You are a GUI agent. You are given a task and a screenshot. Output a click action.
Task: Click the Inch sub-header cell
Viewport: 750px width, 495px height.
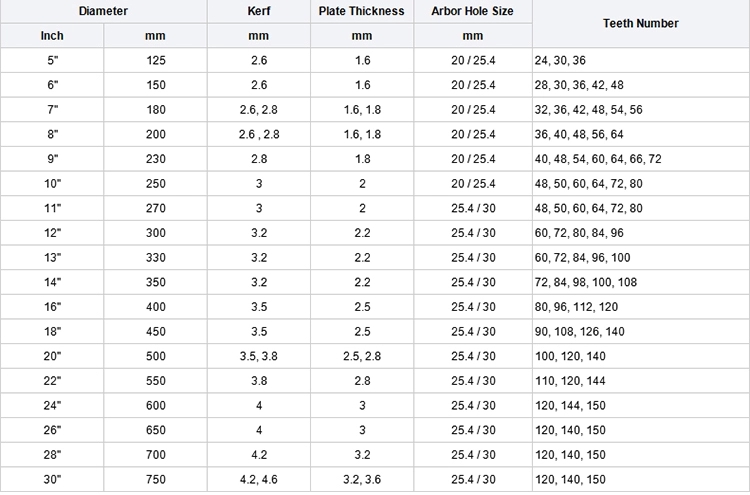tap(52, 35)
